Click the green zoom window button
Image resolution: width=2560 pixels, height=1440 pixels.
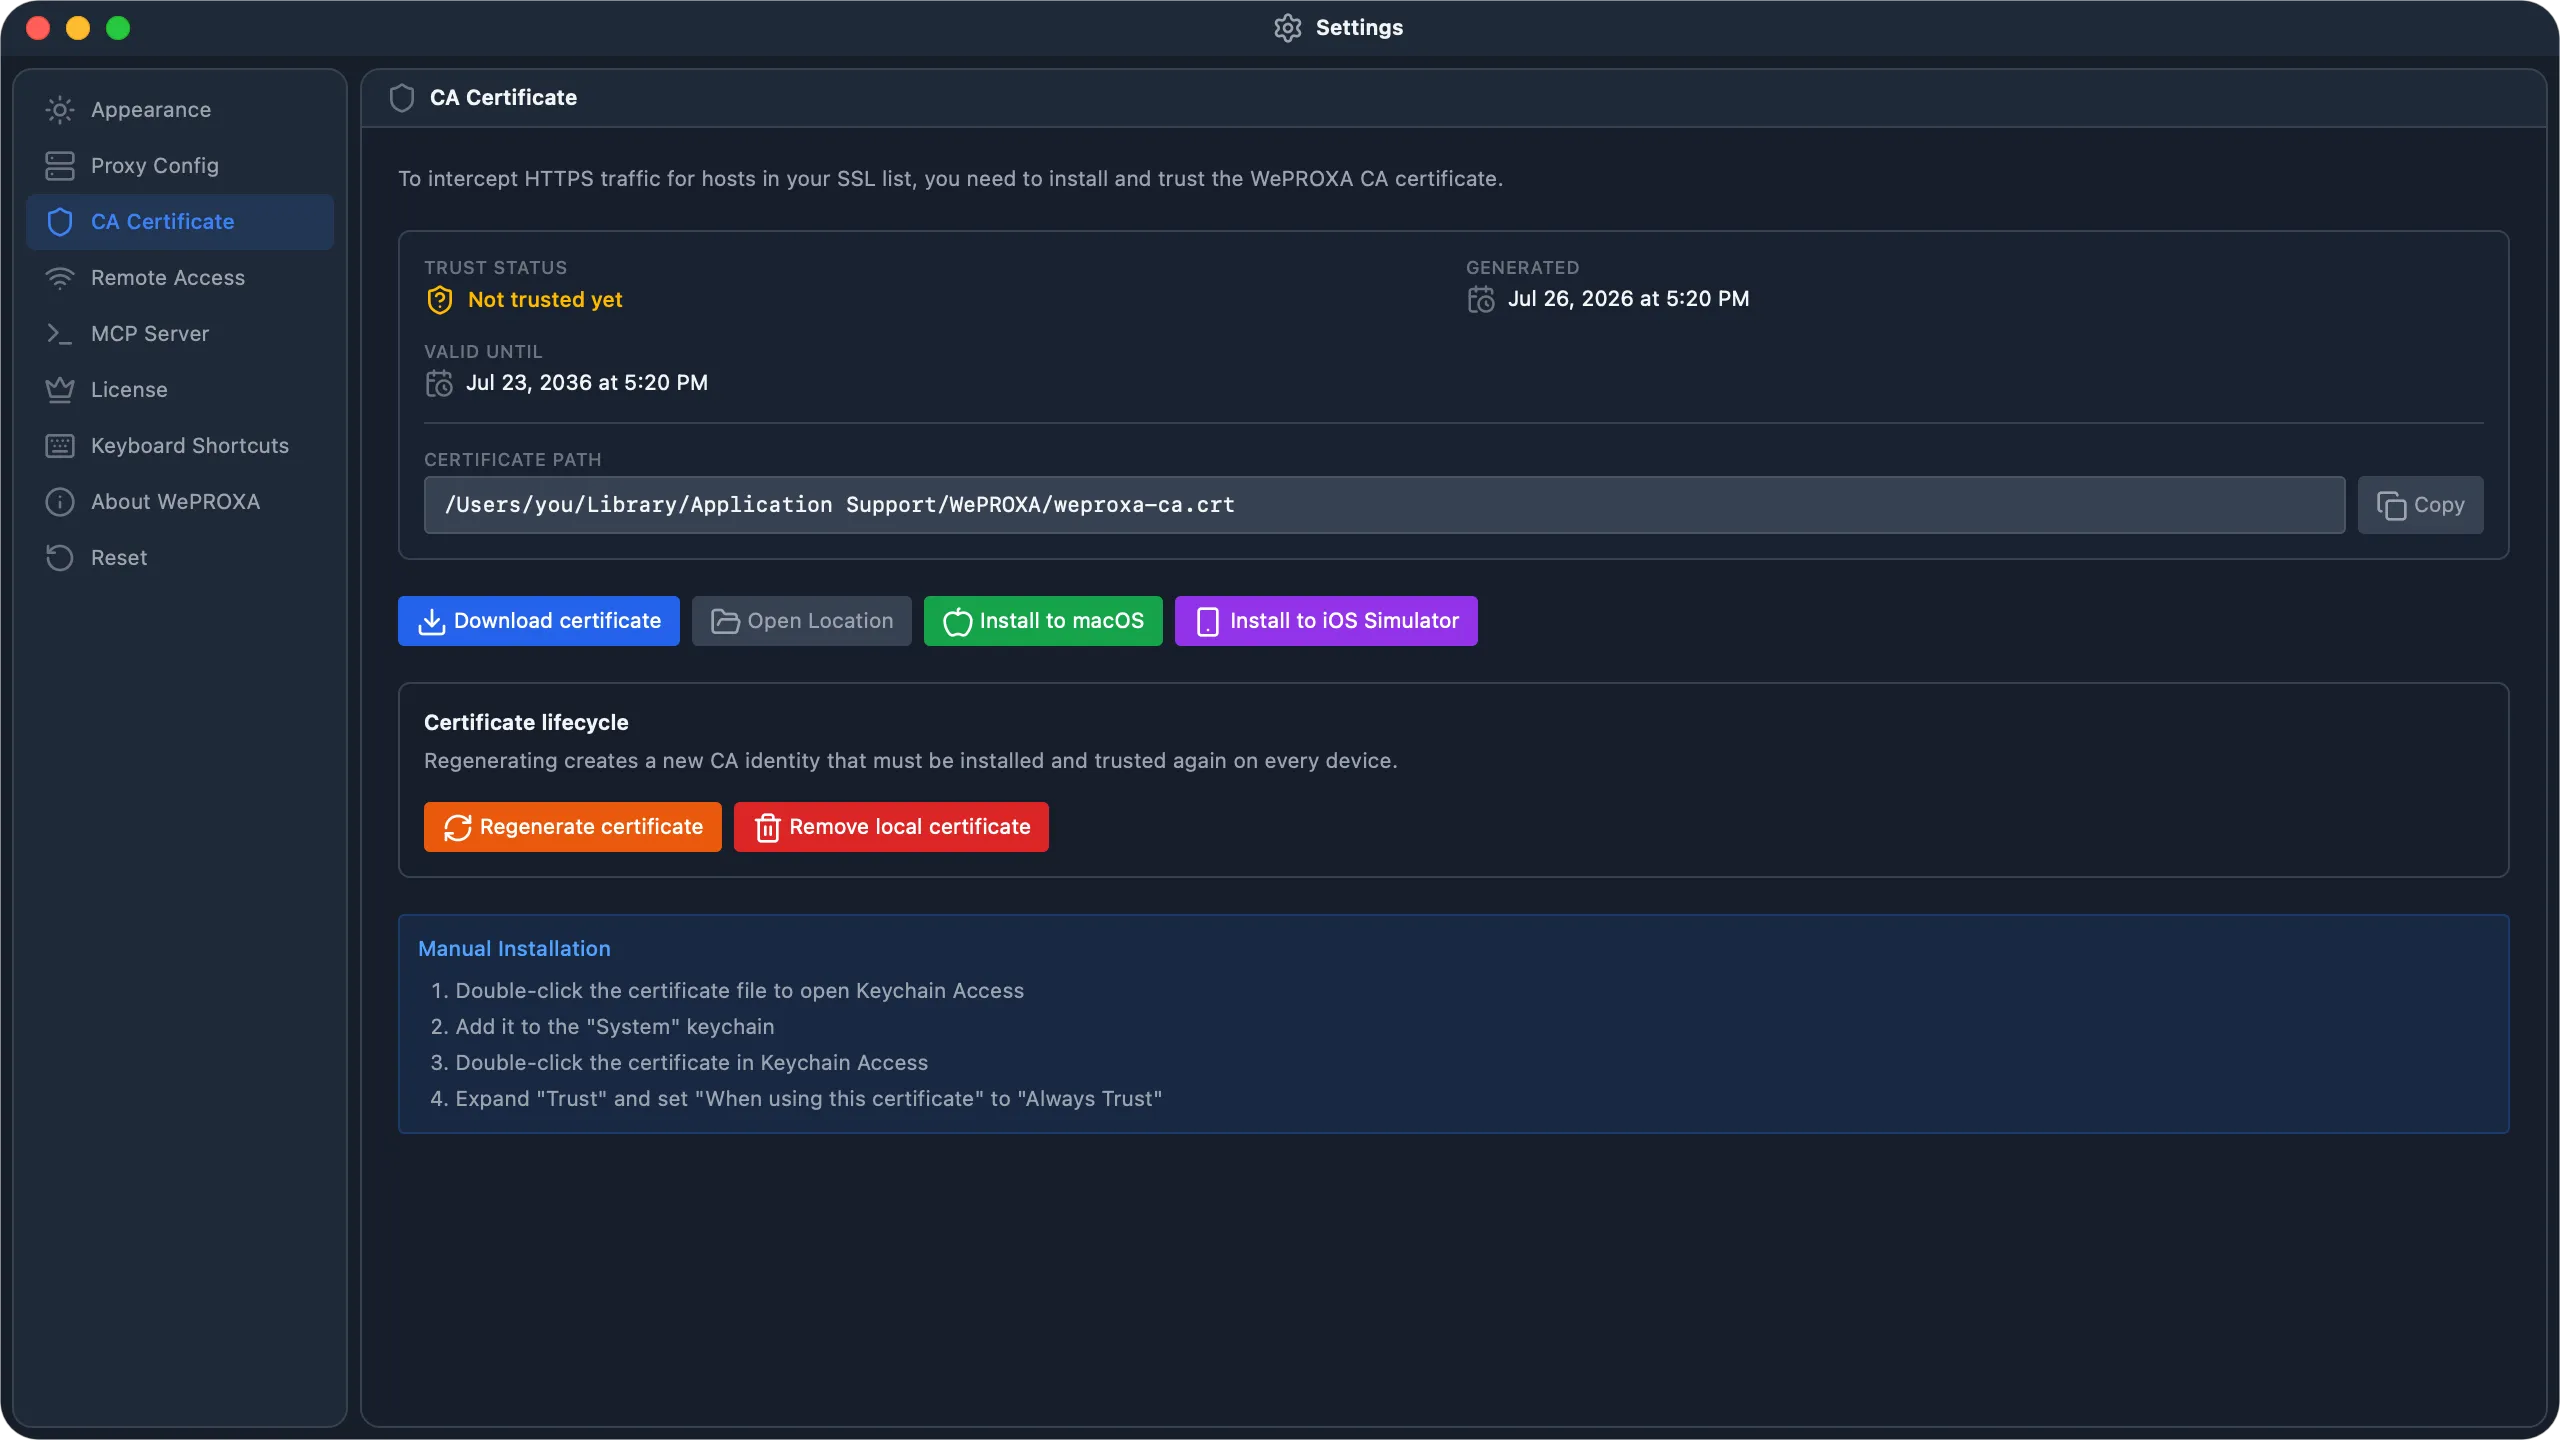click(118, 28)
